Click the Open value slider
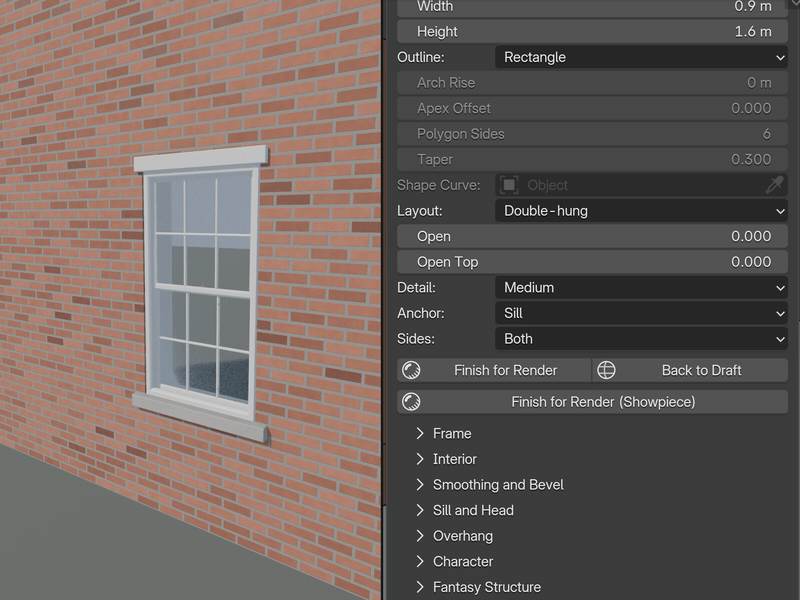The image size is (800, 600). point(592,236)
